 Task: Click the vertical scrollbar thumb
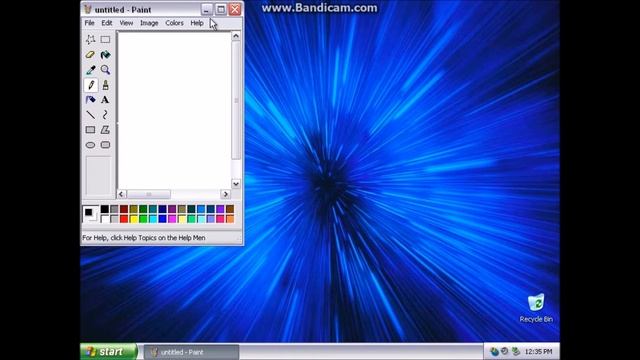(x=236, y=100)
